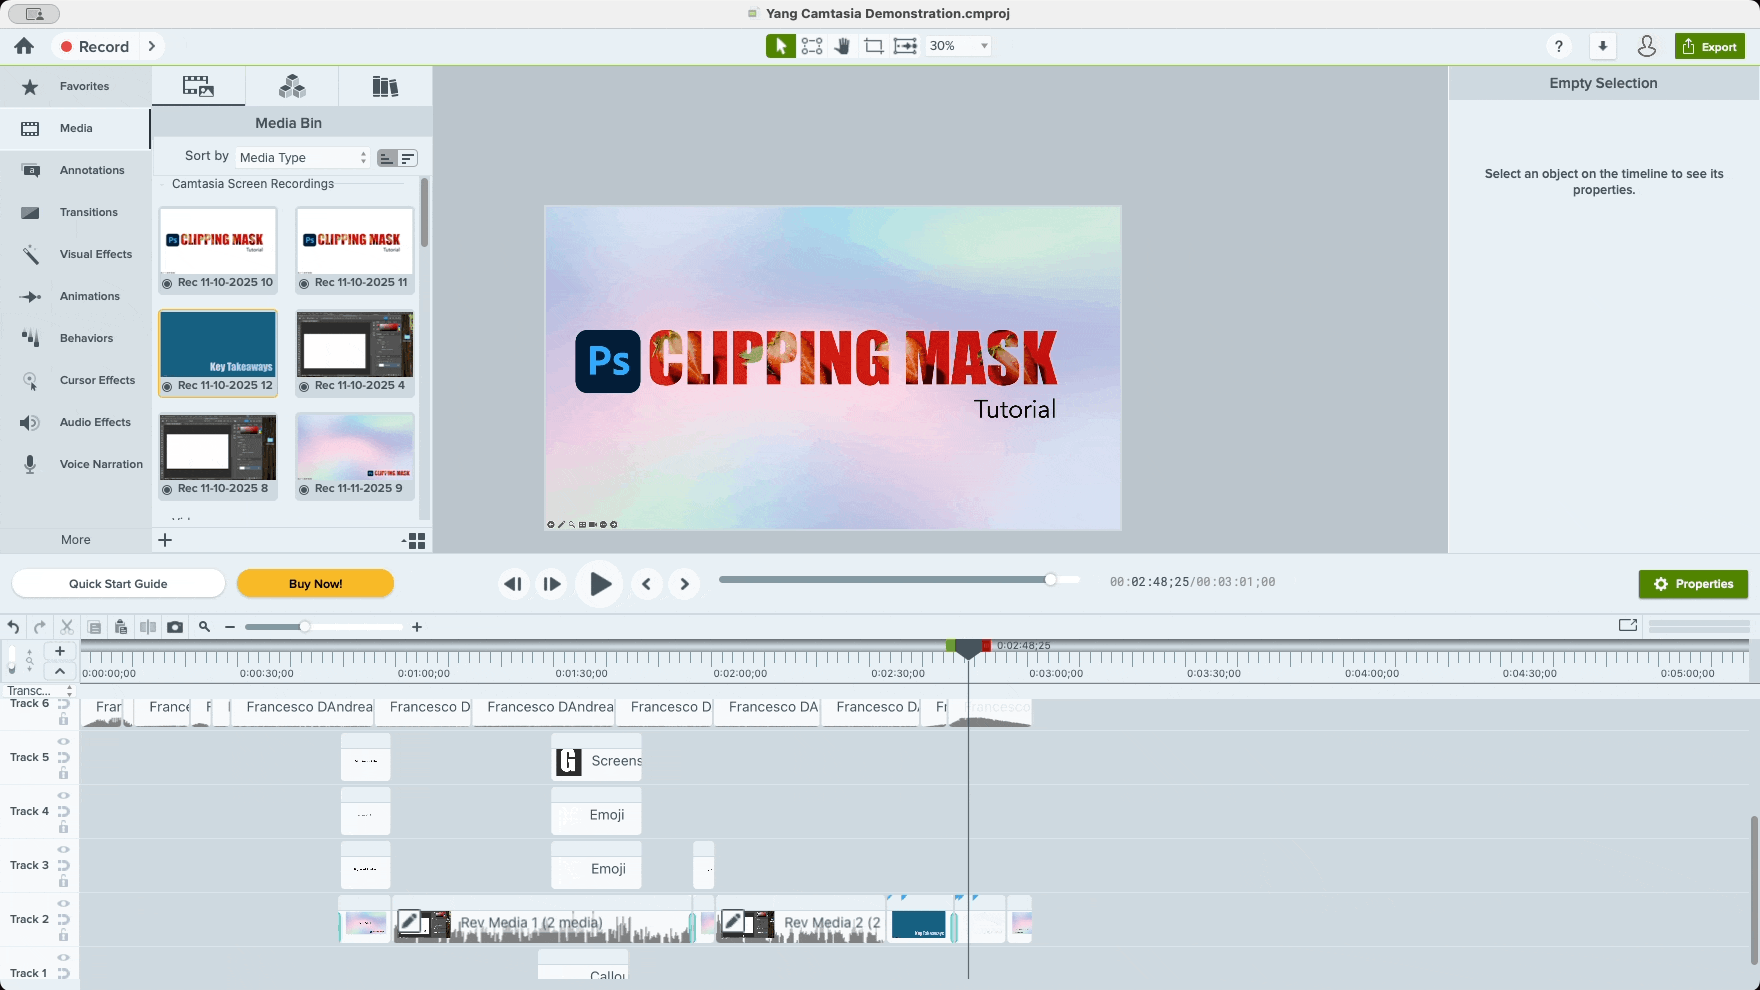Select the Pan hand tool
This screenshot has width=1760, height=990.
(x=842, y=46)
